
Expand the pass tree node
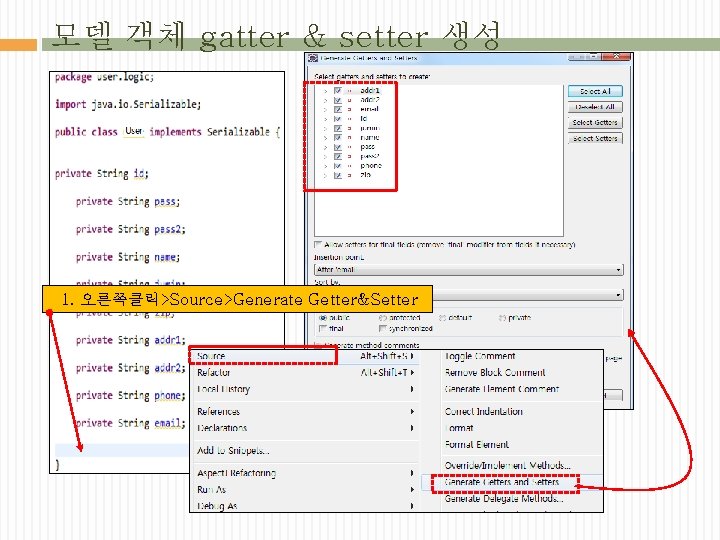click(325, 147)
